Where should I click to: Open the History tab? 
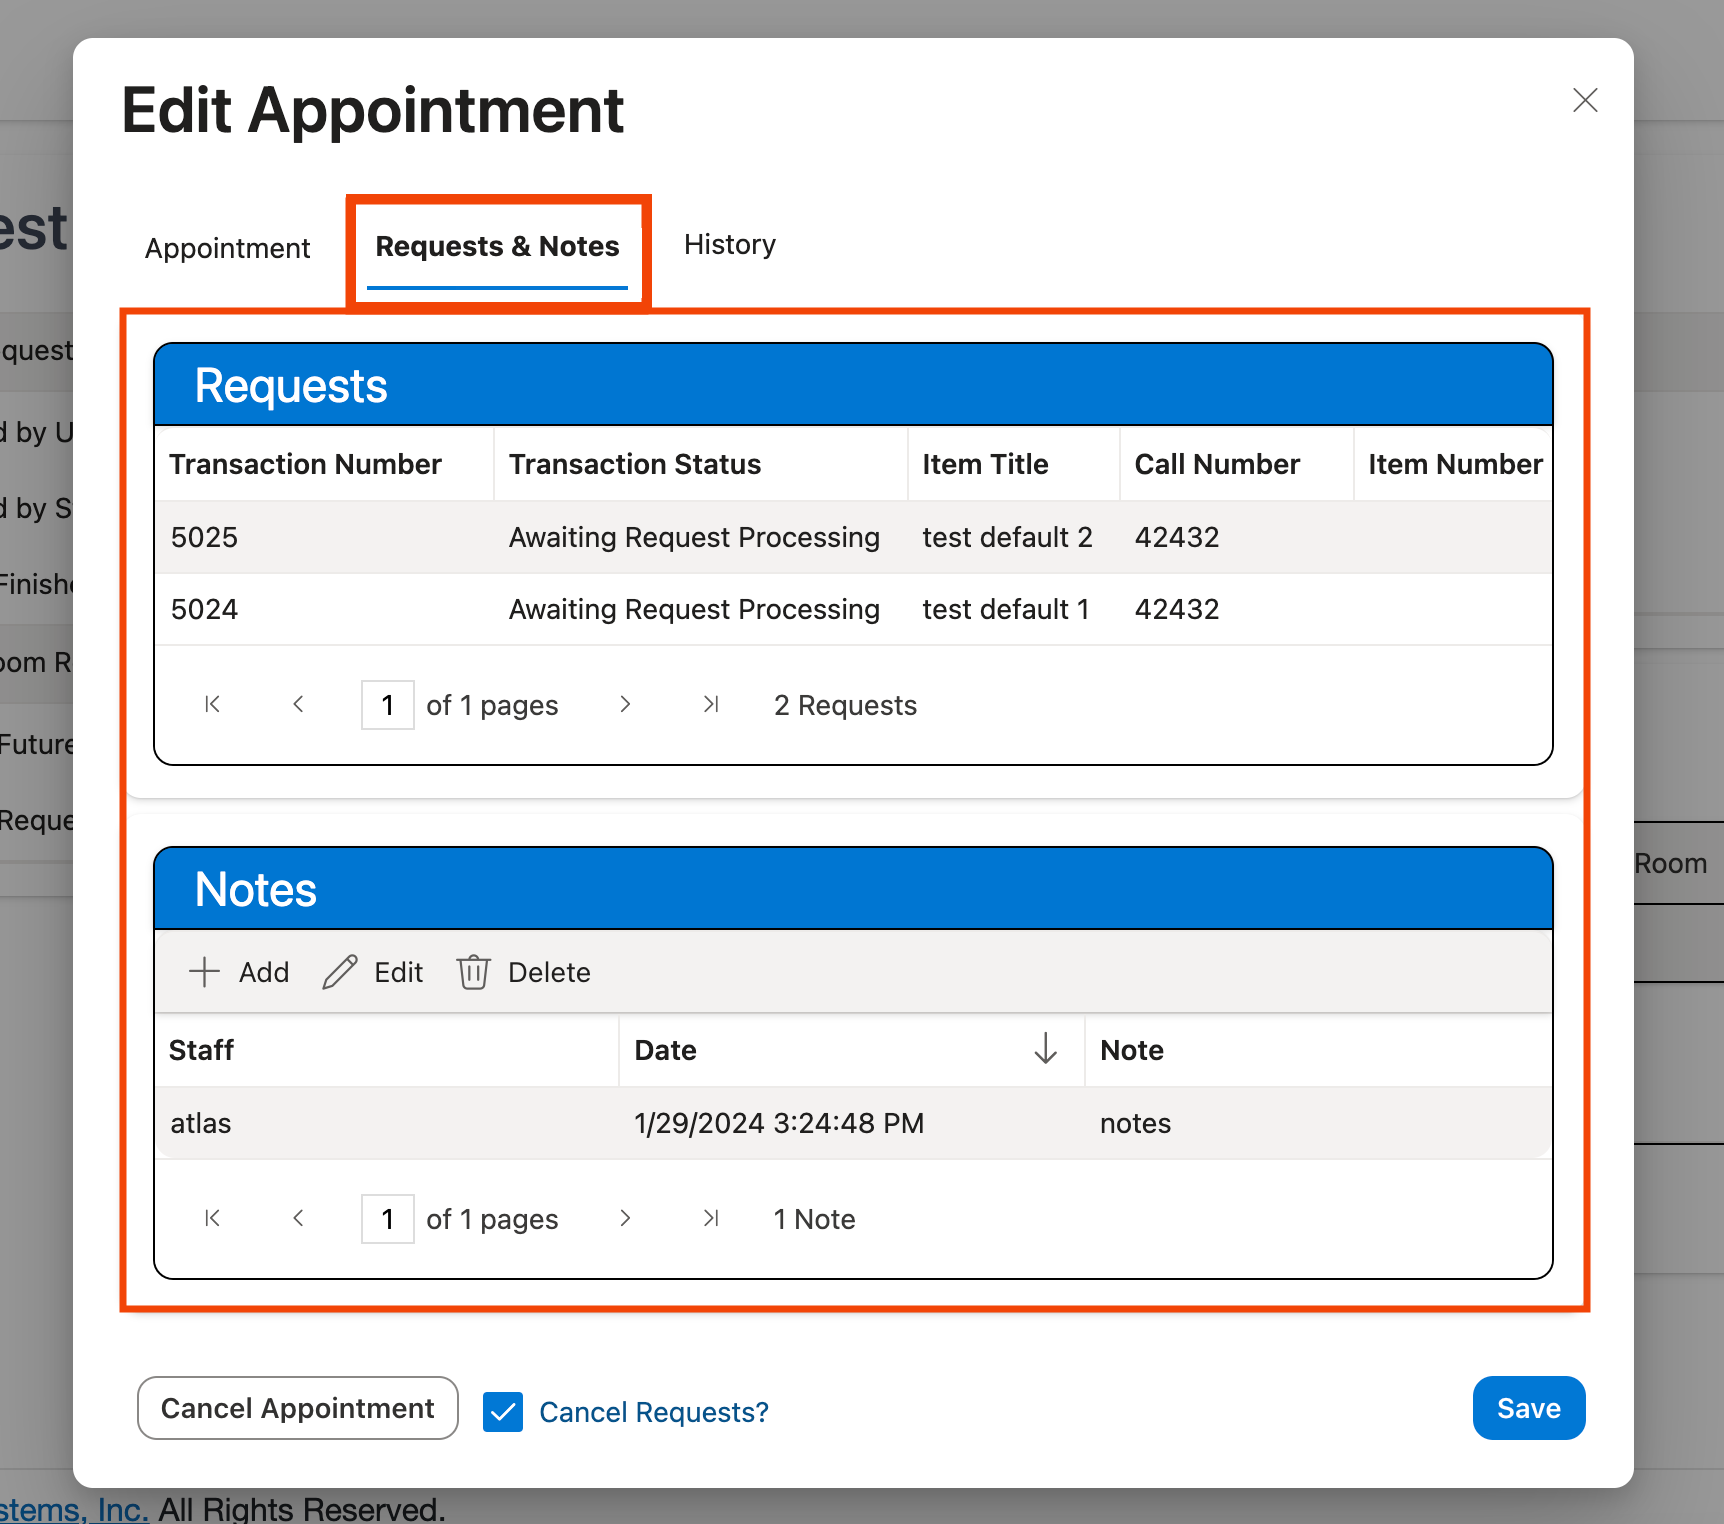coord(729,244)
